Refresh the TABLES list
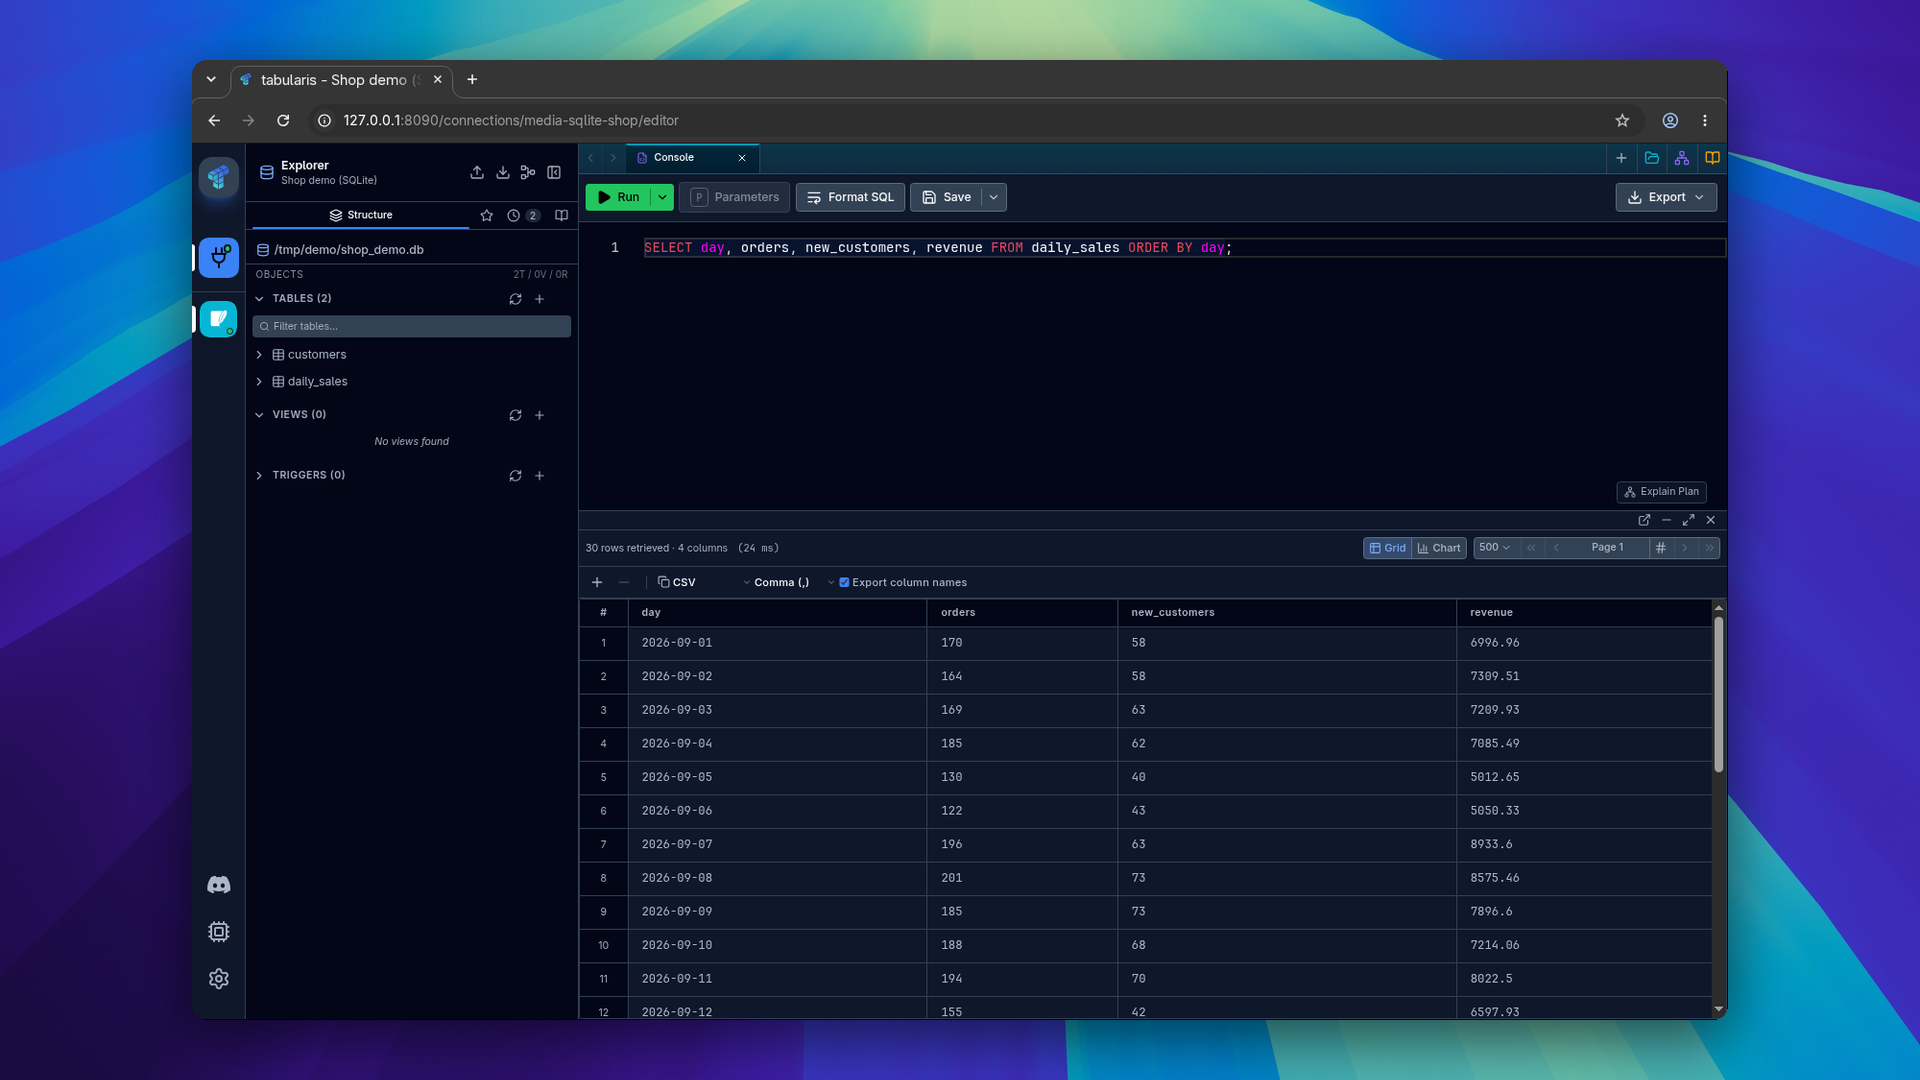Viewport: 1920px width, 1080px height. [515, 299]
